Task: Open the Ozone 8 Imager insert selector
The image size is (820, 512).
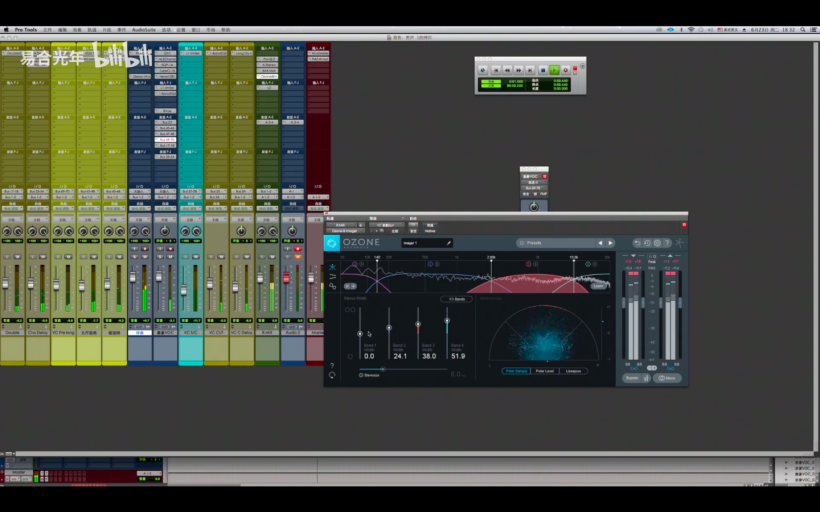Action: point(345,231)
